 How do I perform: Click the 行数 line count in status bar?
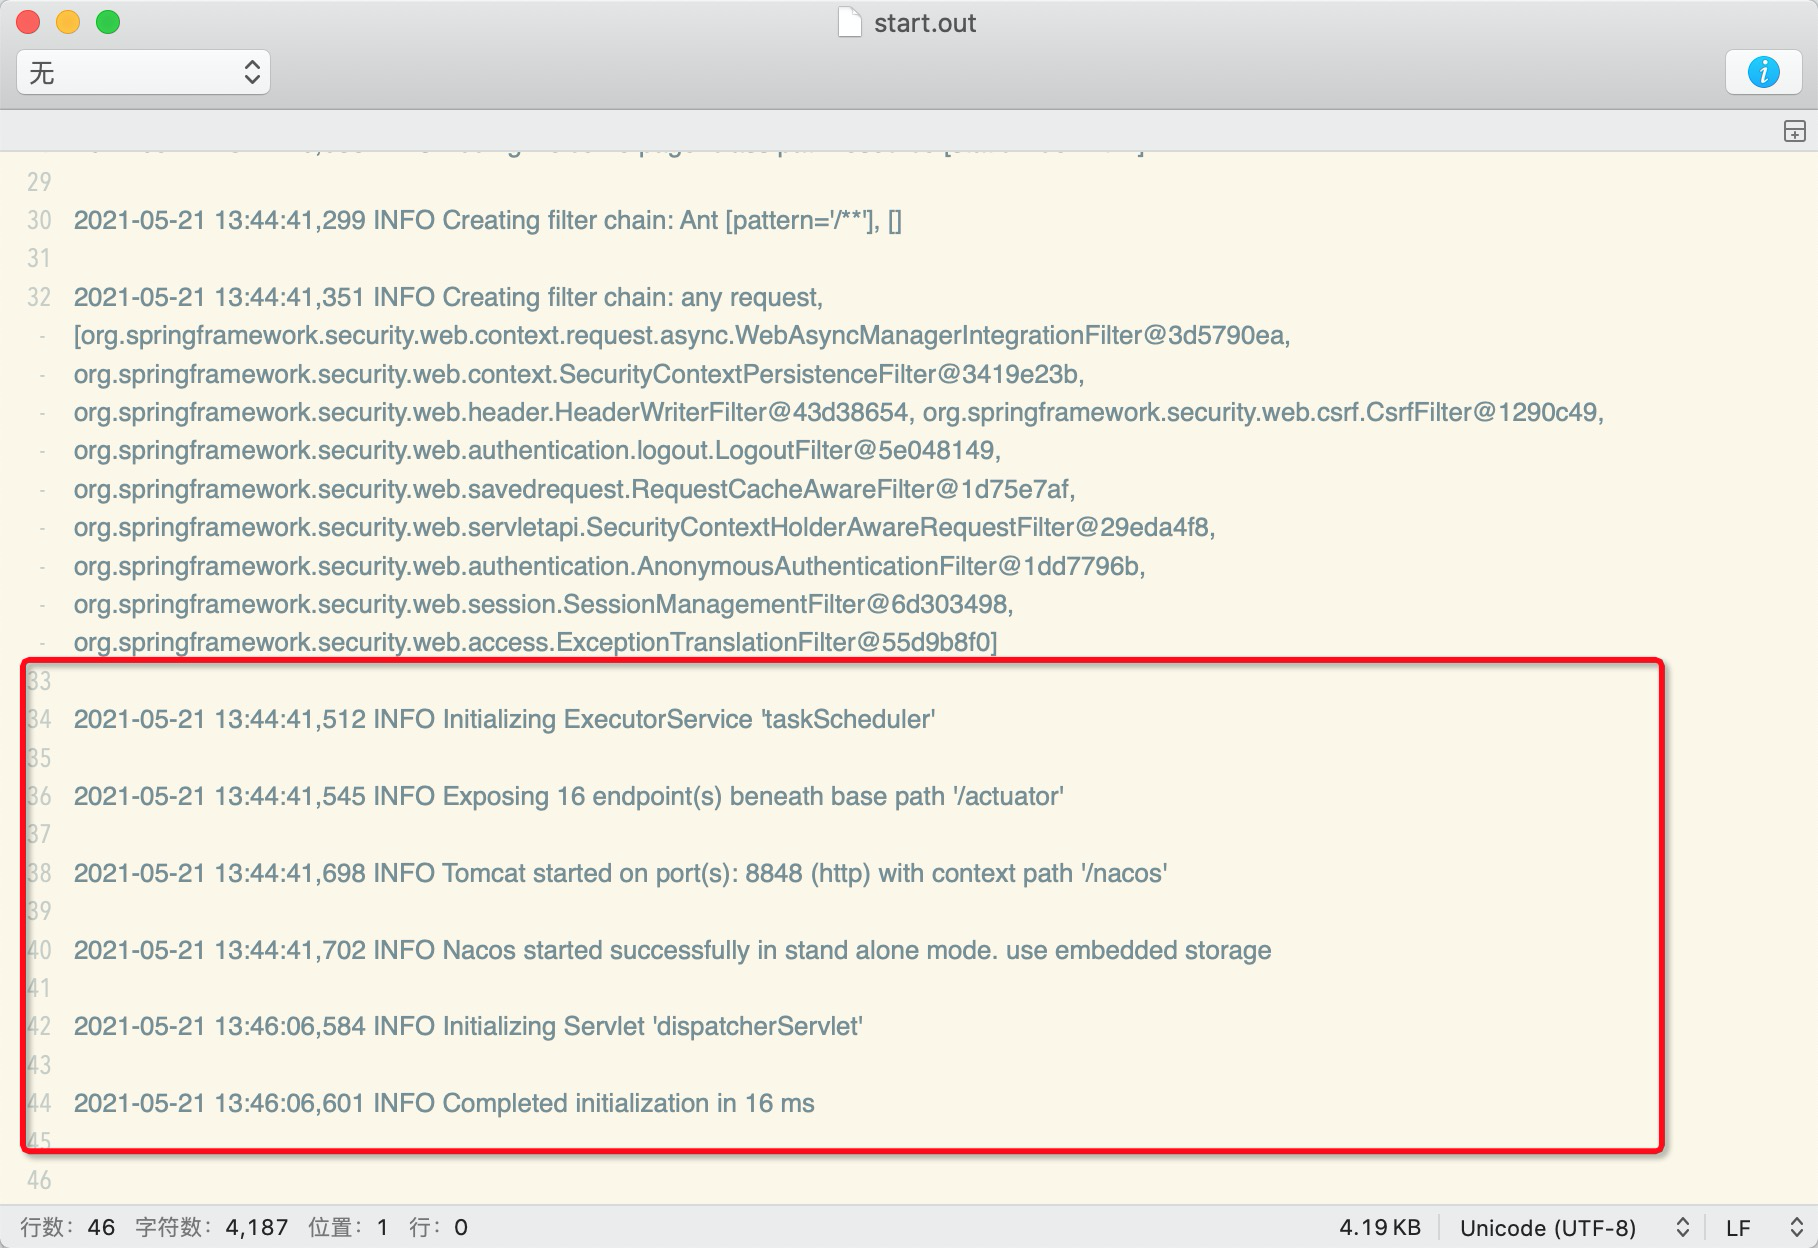(68, 1227)
